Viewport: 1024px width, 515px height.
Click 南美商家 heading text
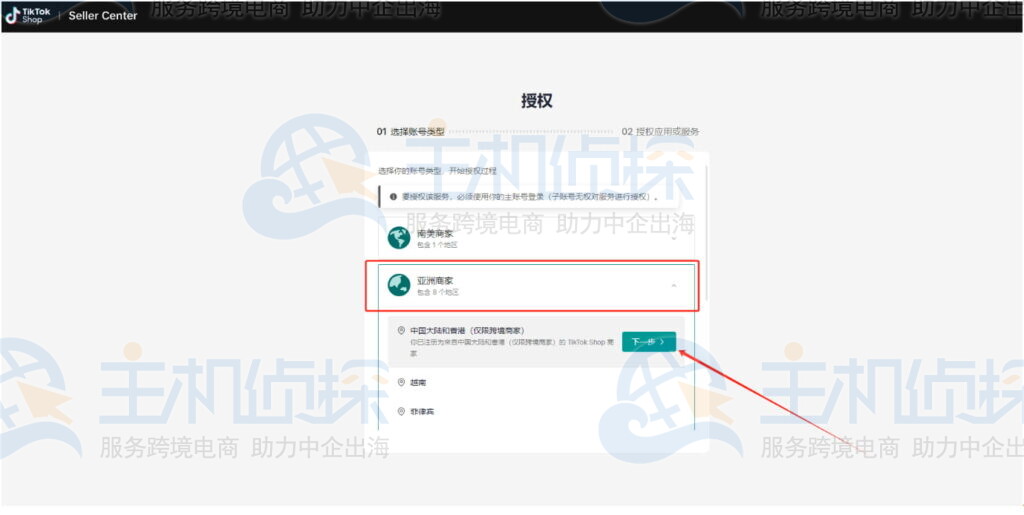(435, 233)
